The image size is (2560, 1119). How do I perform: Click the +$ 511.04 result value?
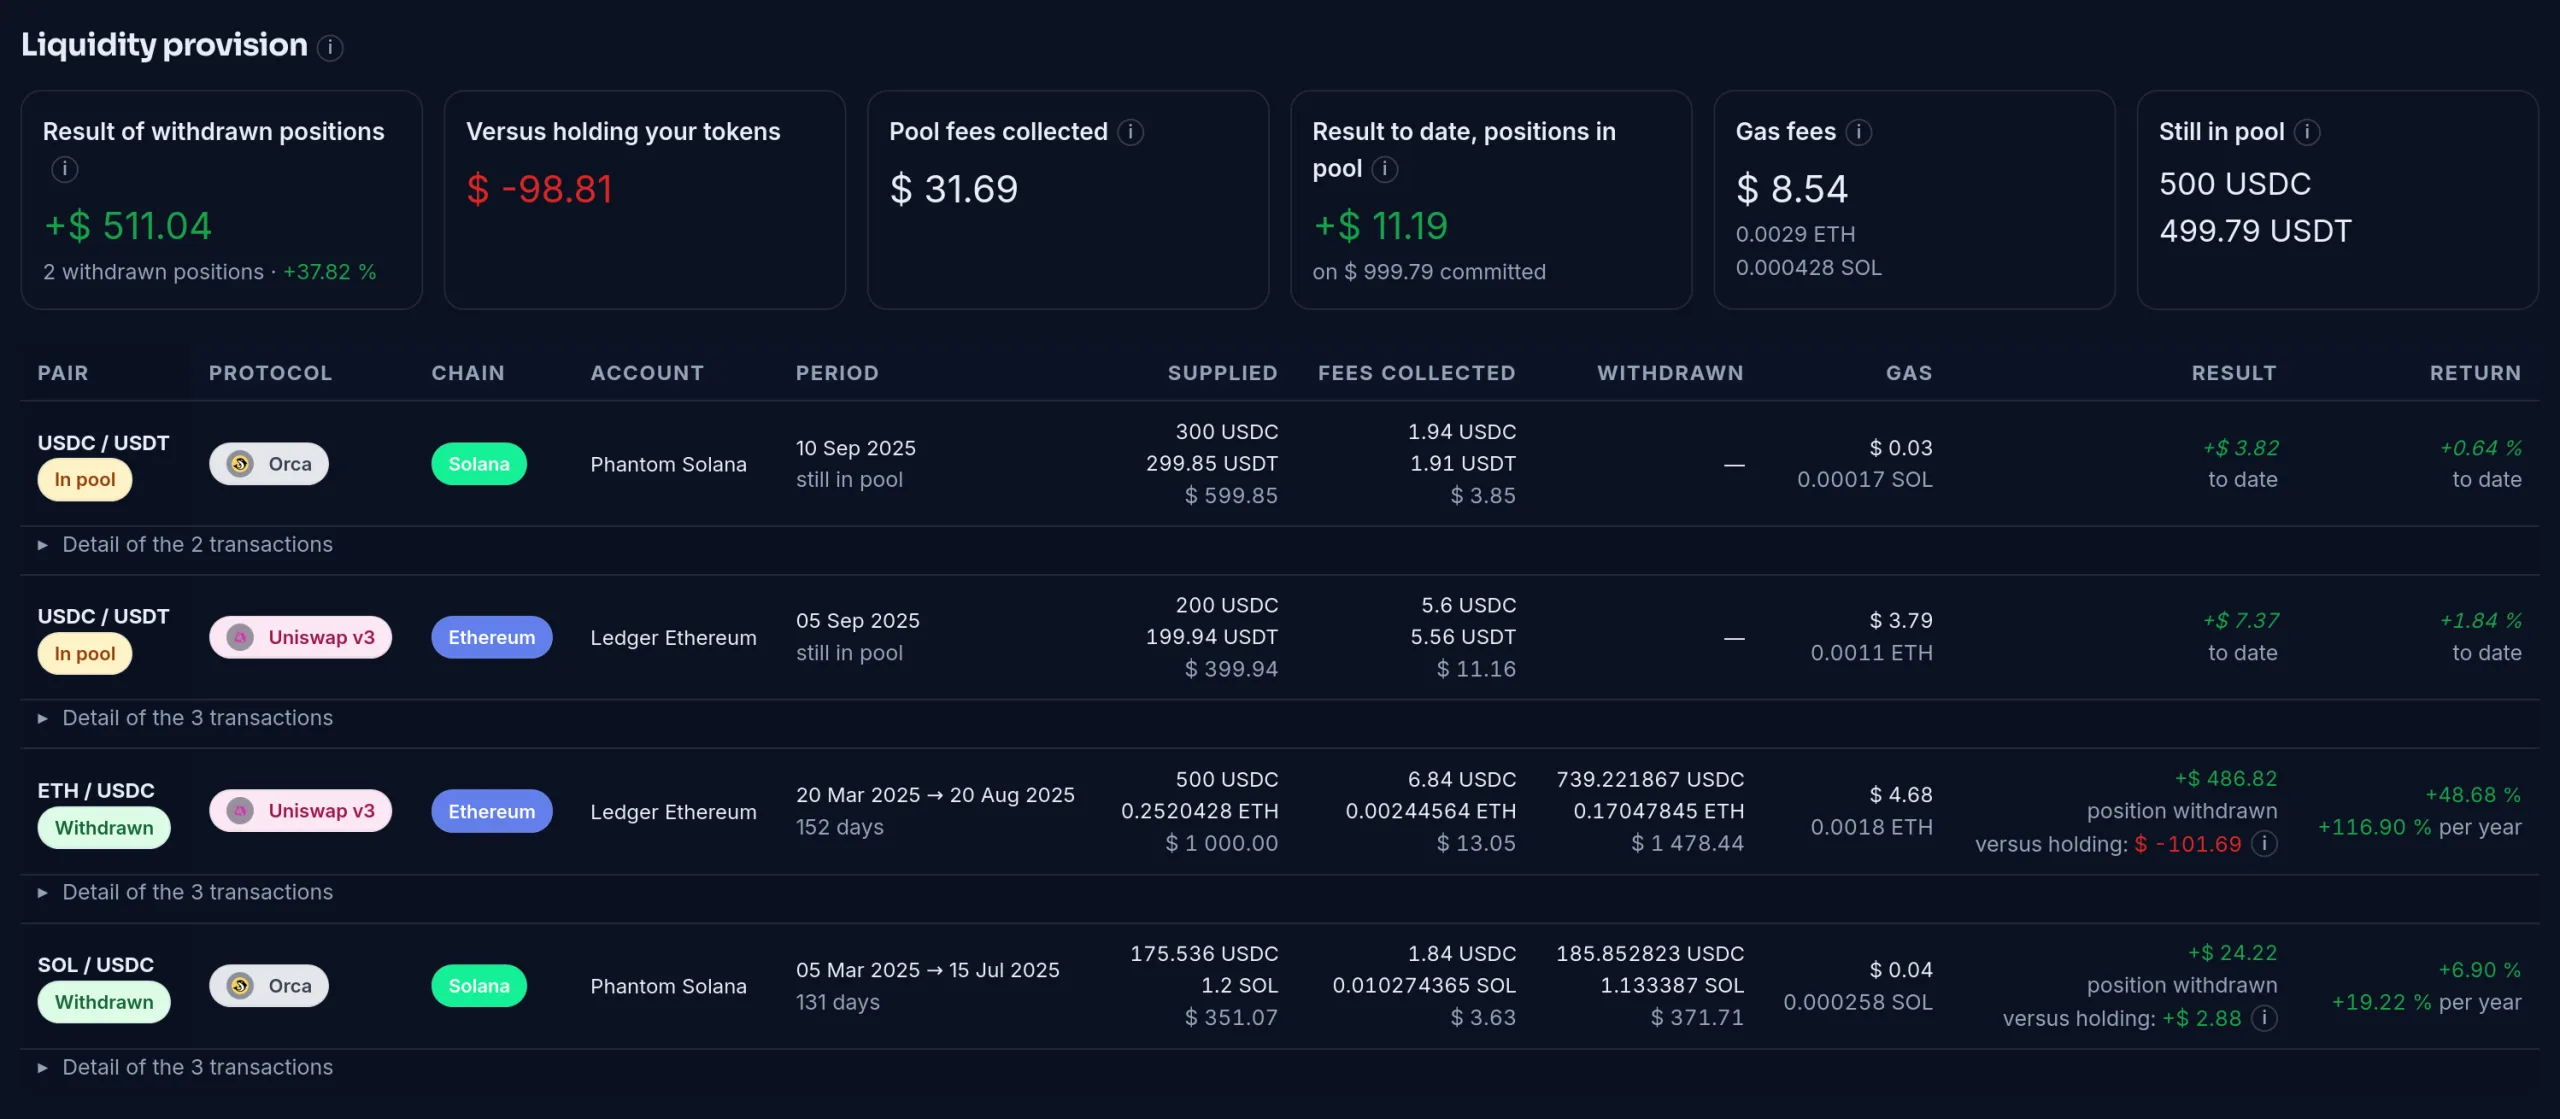point(128,226)
